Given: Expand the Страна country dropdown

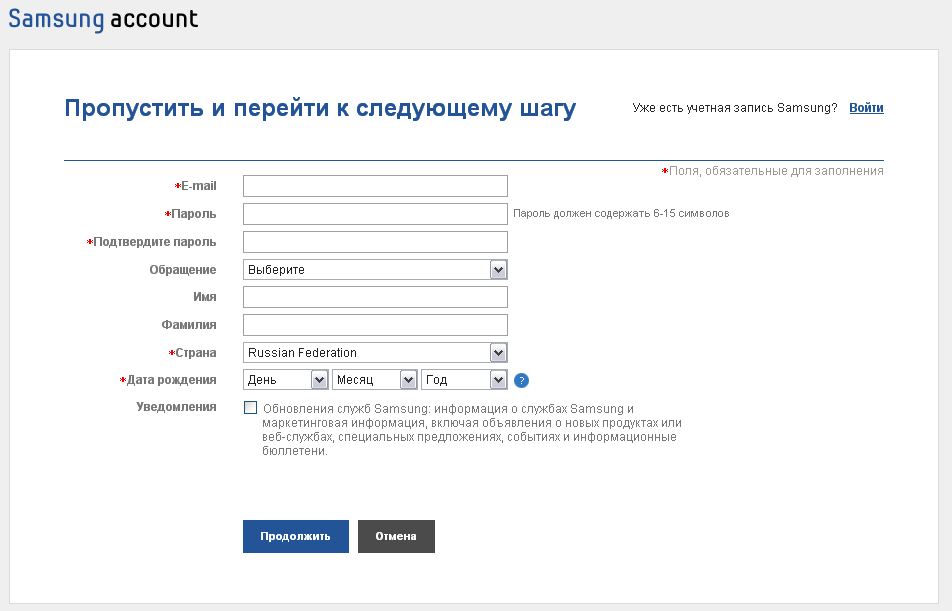Looking at the screenshot, I should (375, 352).
